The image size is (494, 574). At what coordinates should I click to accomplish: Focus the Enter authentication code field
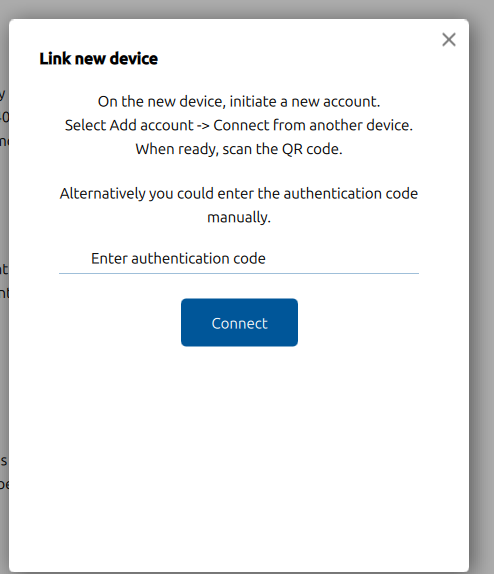click(239, 258)
